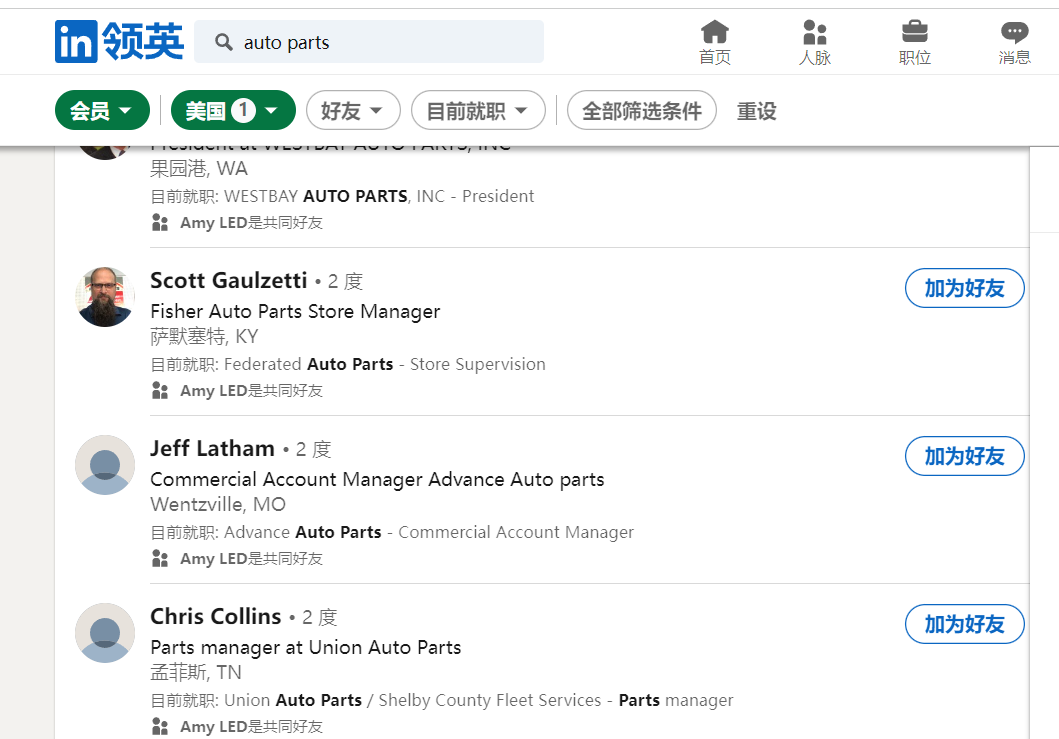
Task: Click location text 萨默塞特, KY
Action: 204,336
